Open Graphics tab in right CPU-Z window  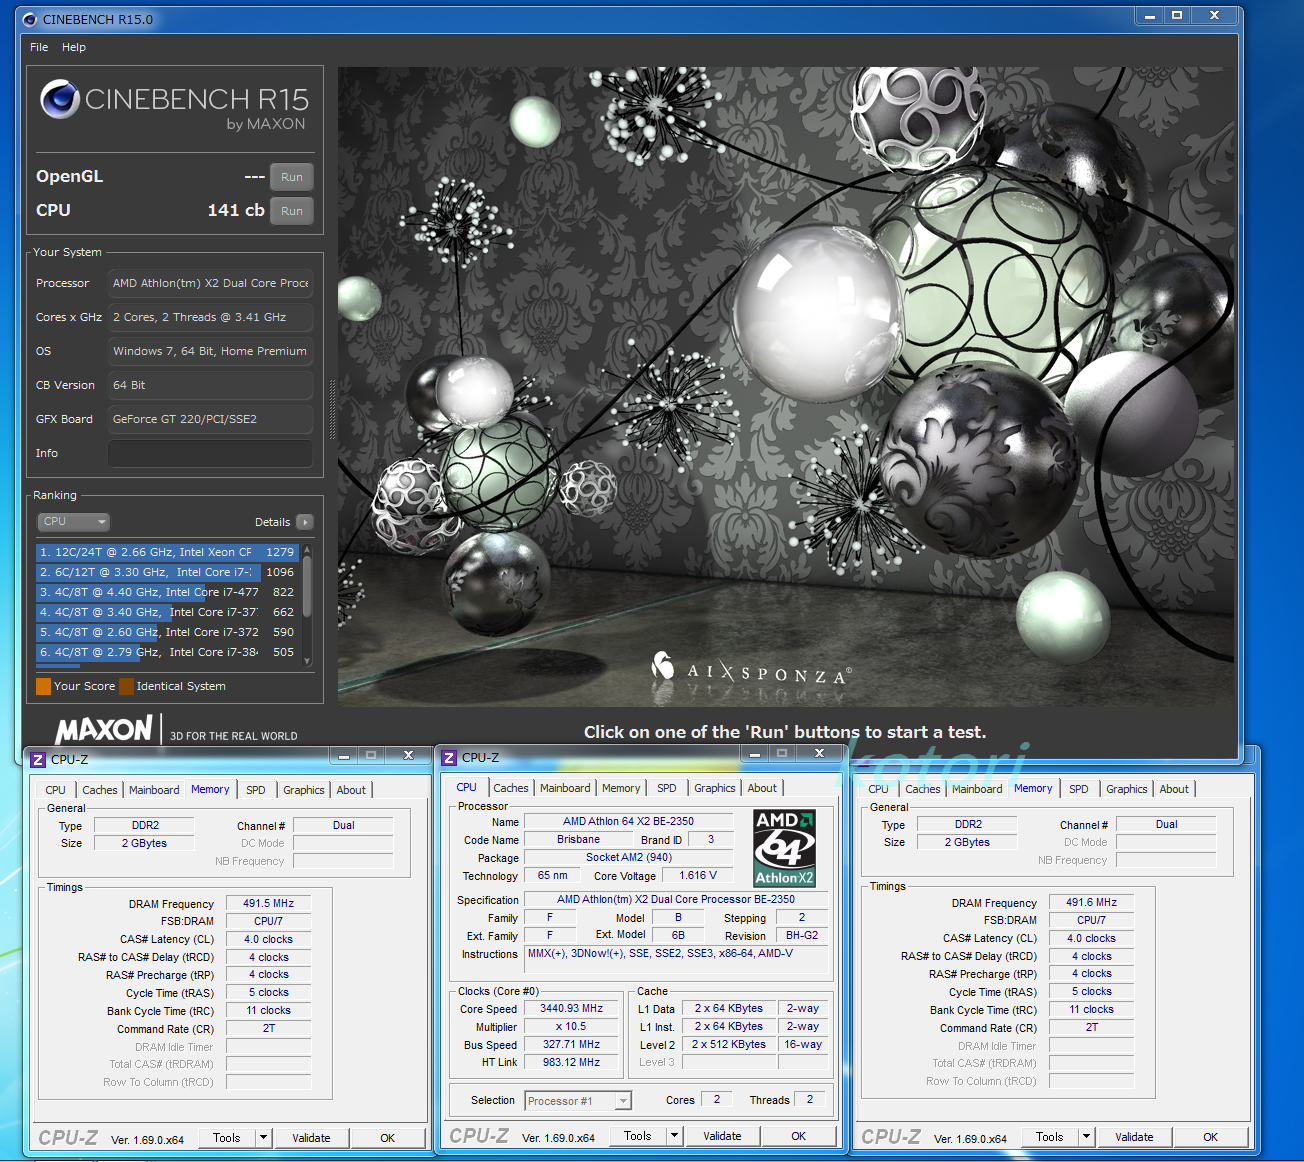click(x=1127, y=789)
